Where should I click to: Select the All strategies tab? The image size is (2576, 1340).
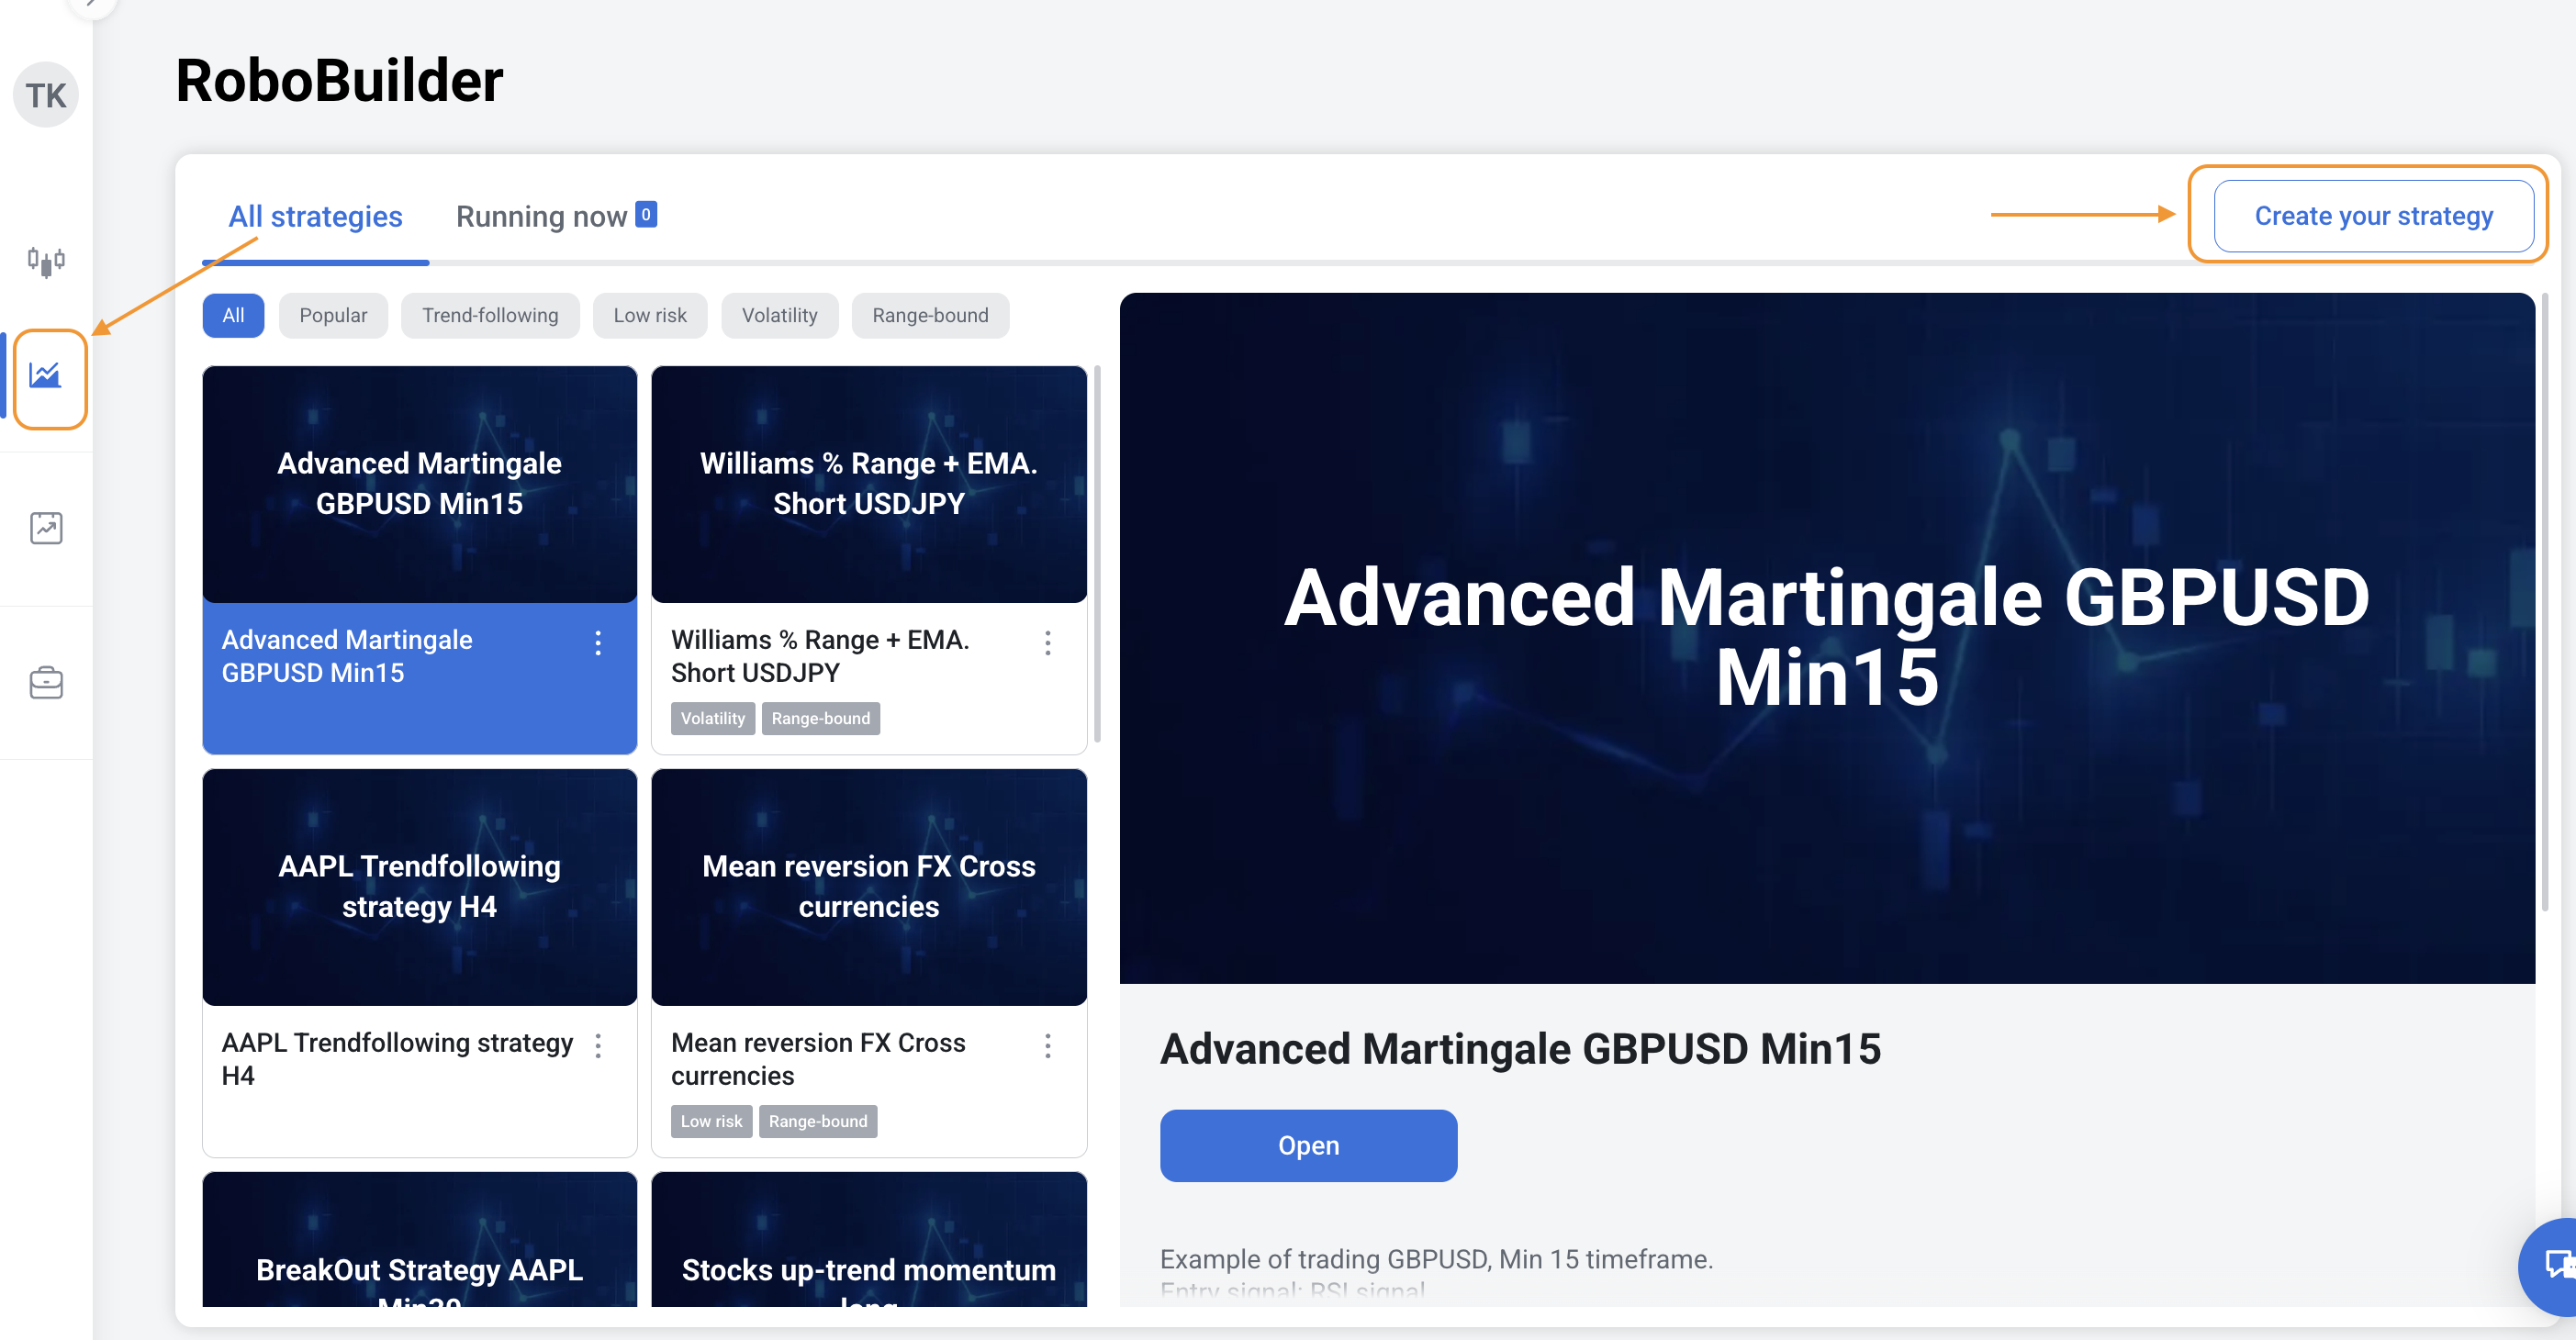click(315, 216)
